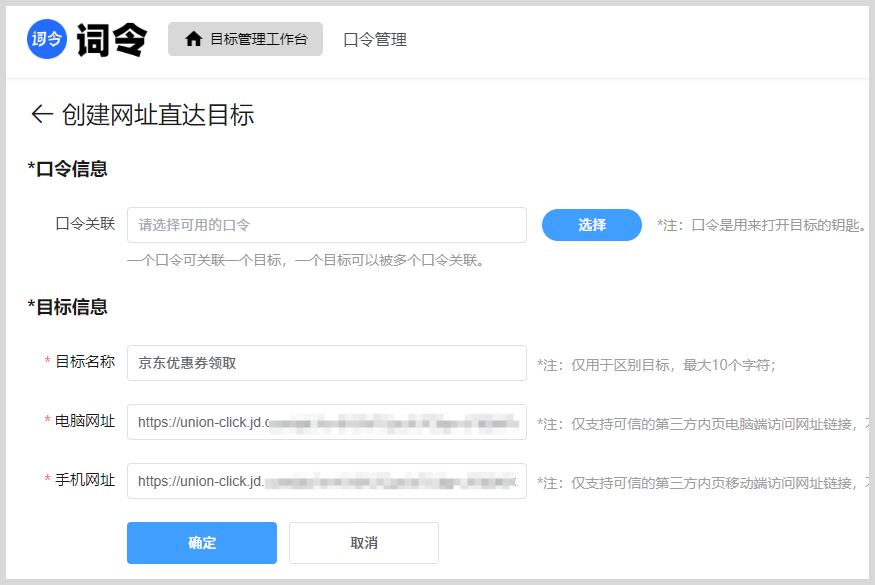Open the 目标管理工作台 tab
This screenshot has width=875, height=585.
[245, 39]
